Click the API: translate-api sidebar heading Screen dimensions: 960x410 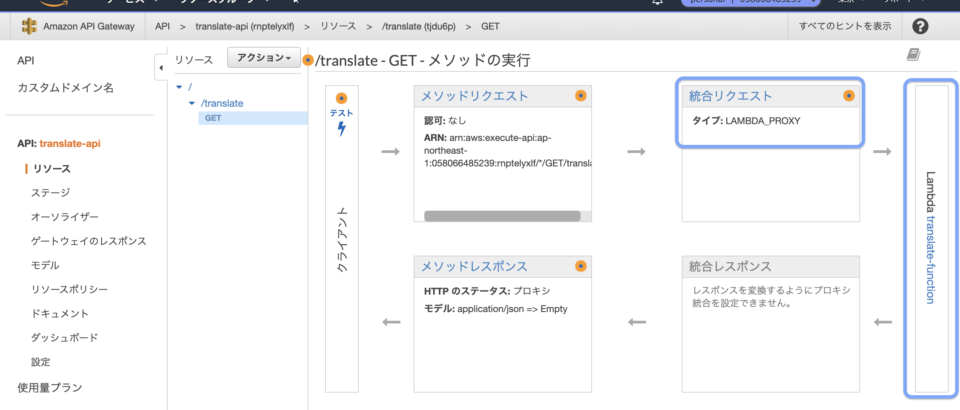59,144
